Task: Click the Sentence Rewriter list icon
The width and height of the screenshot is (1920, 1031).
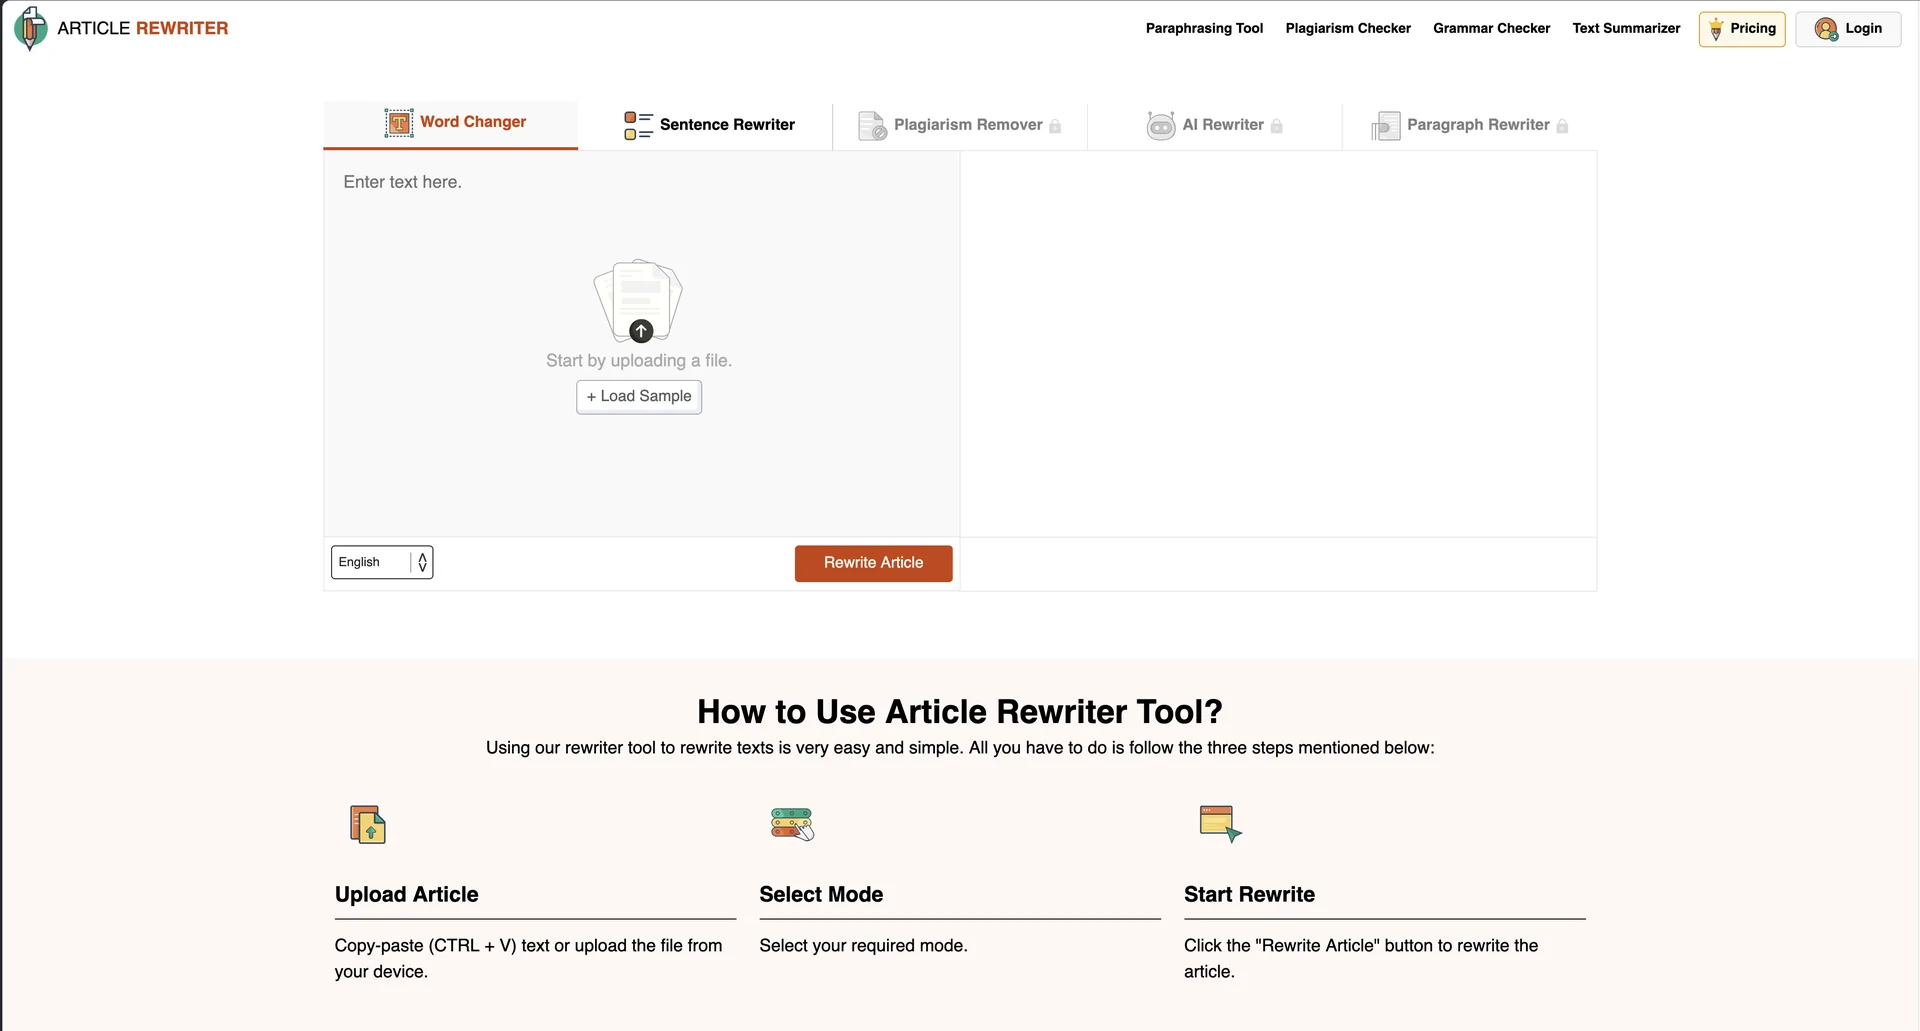Action: tap(638, 125)
